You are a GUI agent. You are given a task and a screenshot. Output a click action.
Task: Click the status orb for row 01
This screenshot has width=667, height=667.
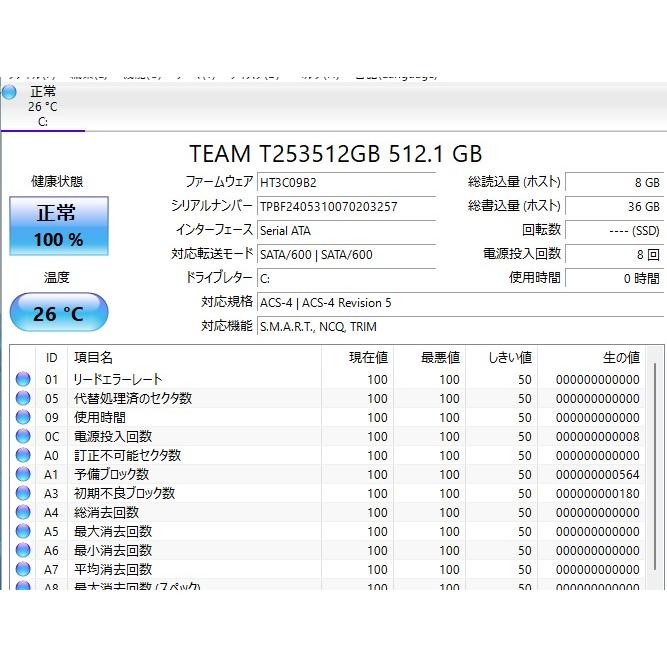click(23, 379)
